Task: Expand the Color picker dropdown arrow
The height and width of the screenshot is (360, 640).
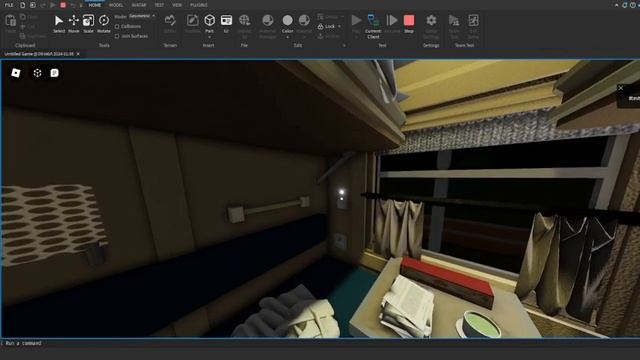Action: (x=287, y=37)
